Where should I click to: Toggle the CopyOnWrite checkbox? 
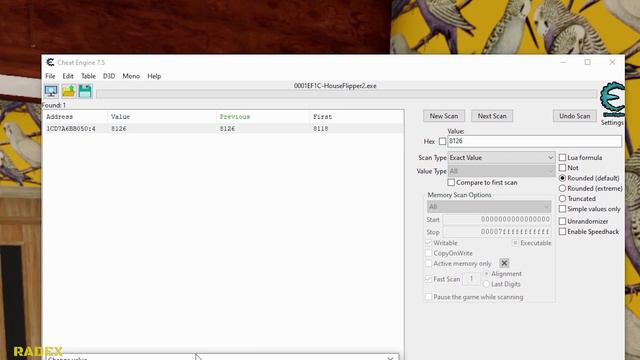(429, 253)
